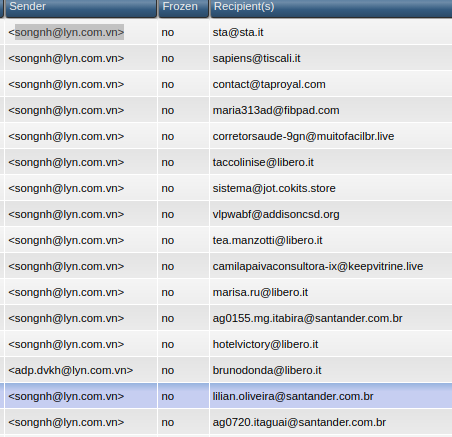The image size is (452, 437).
Task: Select recipient sta@sta.it
Action: pos(238,32)
